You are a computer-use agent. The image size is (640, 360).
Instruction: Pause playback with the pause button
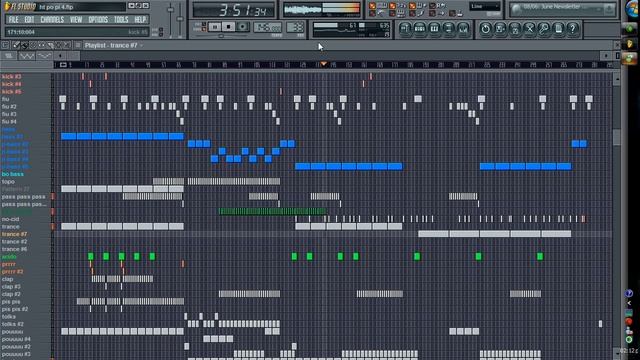click(x=214, y=27)
